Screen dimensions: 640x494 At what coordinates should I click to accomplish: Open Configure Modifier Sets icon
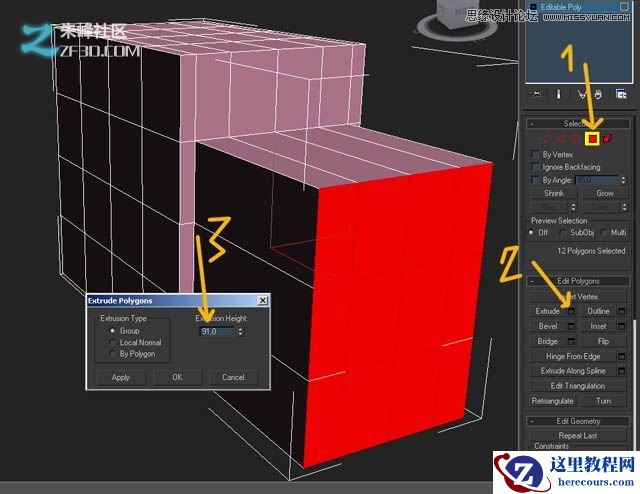coord(621,94)
